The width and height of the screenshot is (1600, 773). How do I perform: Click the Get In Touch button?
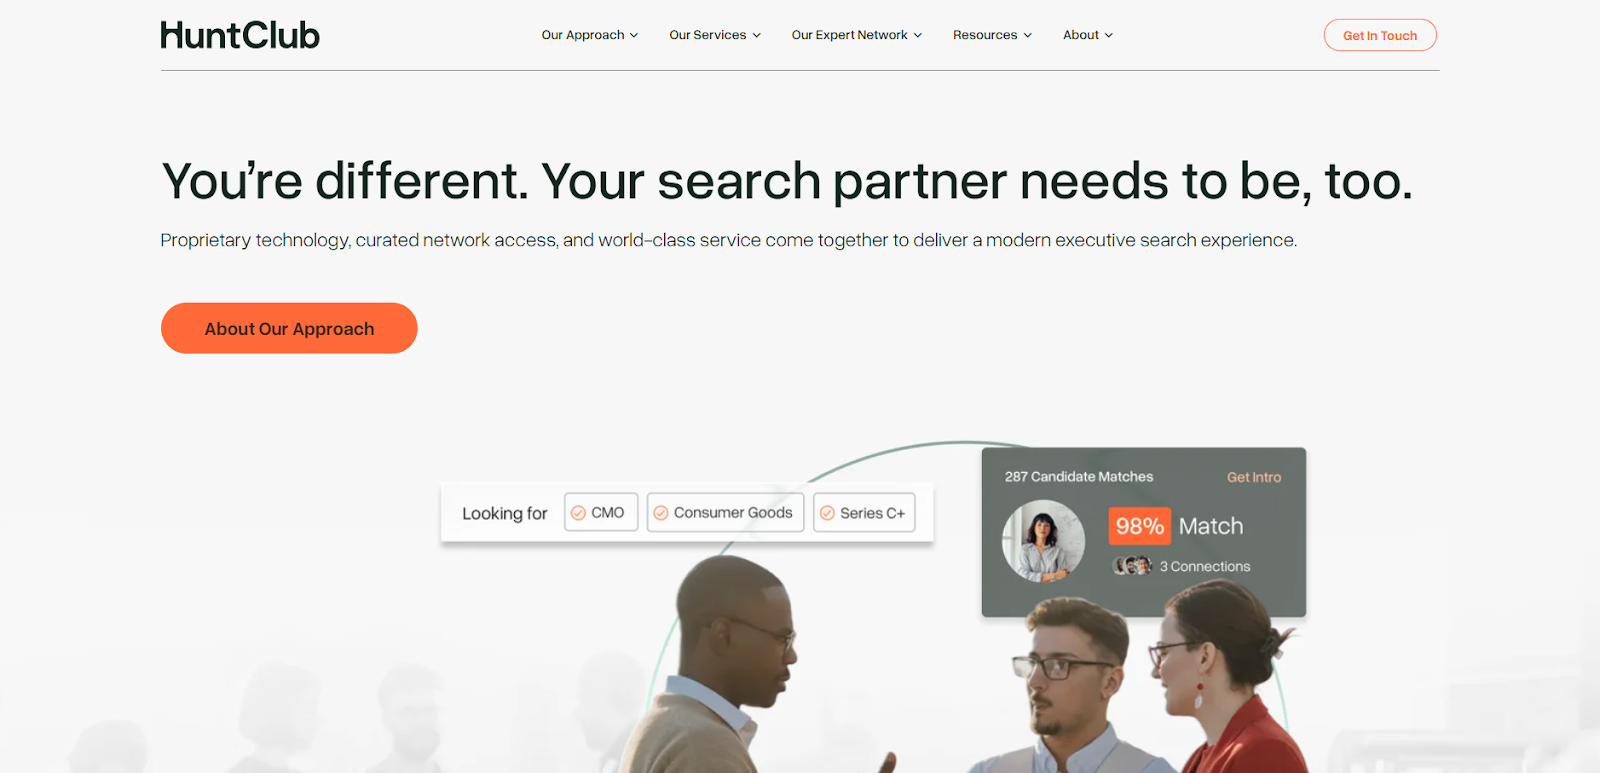coord(1380,35)
